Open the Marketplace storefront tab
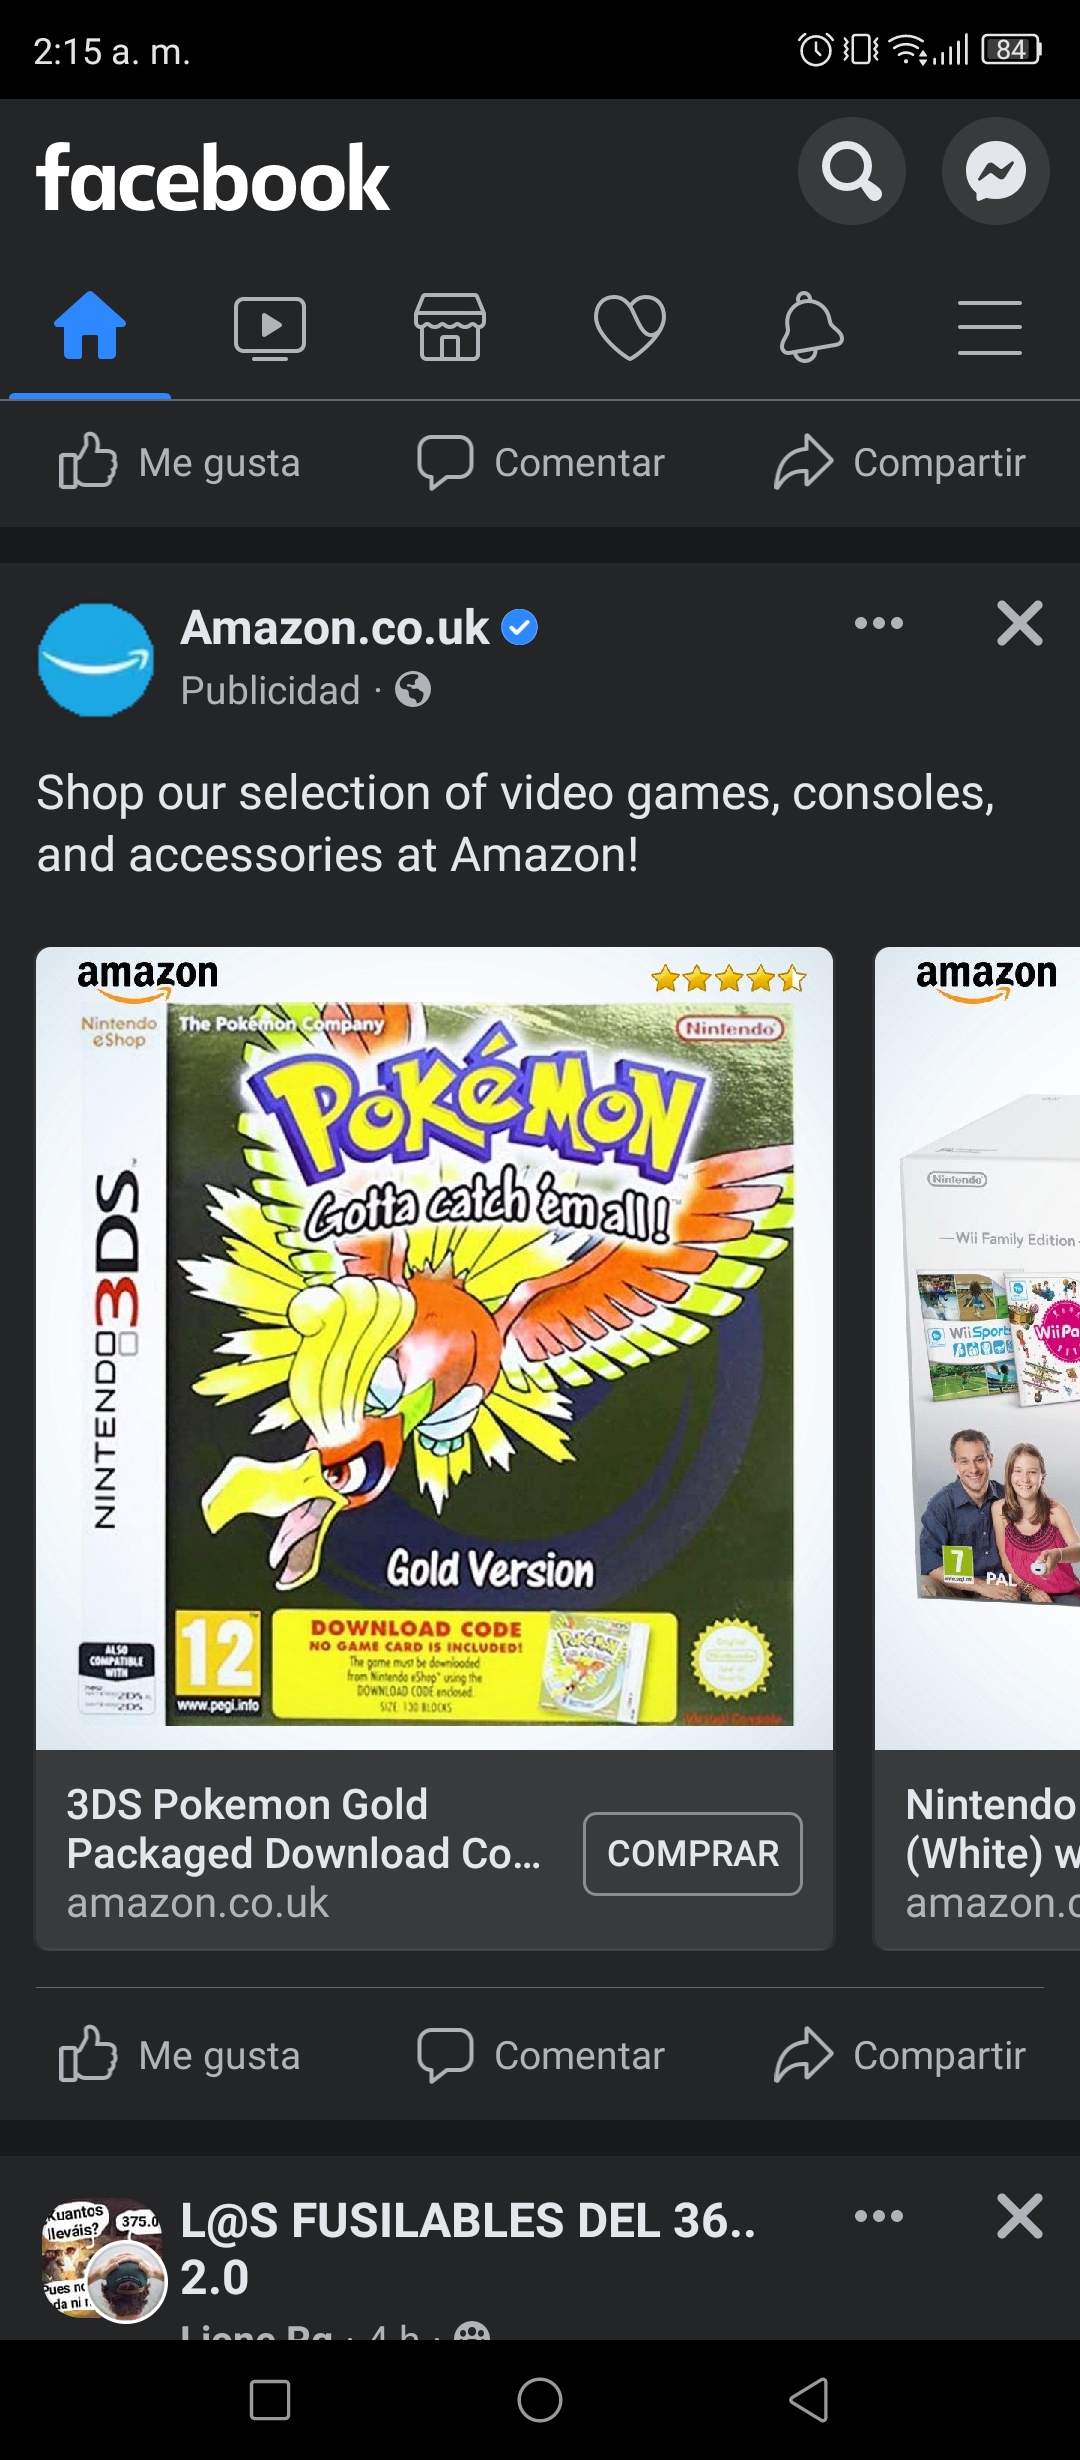 (450, 327)
